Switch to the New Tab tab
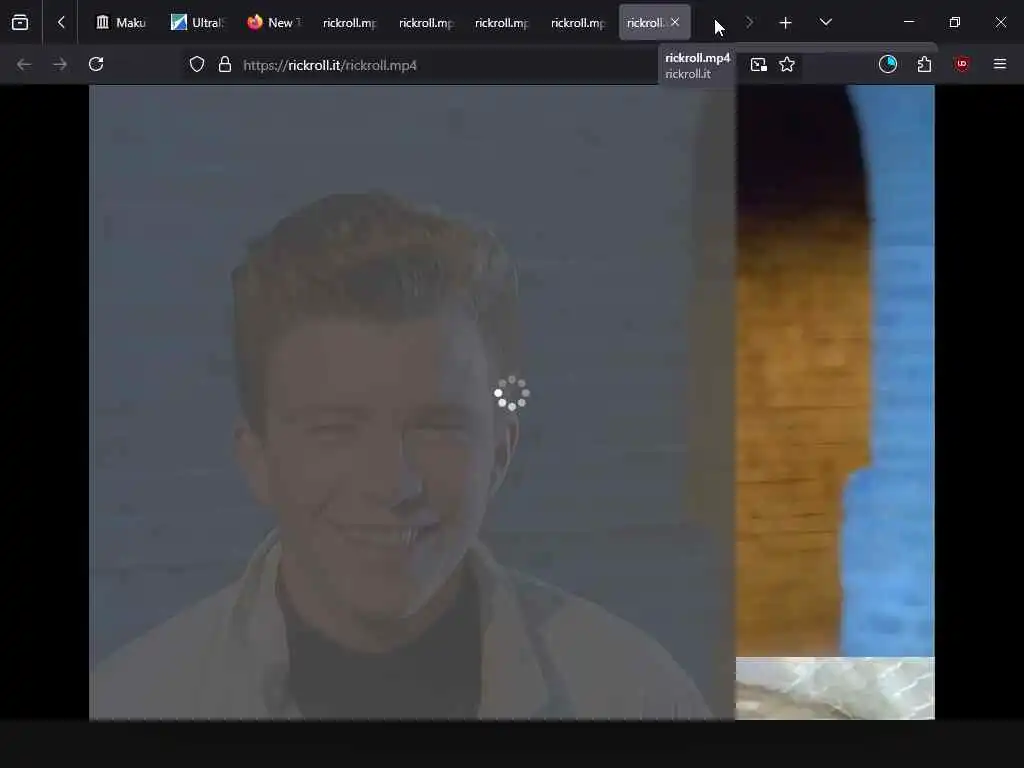Viewport: 1024px width, 768px height. tap(274, 23)
